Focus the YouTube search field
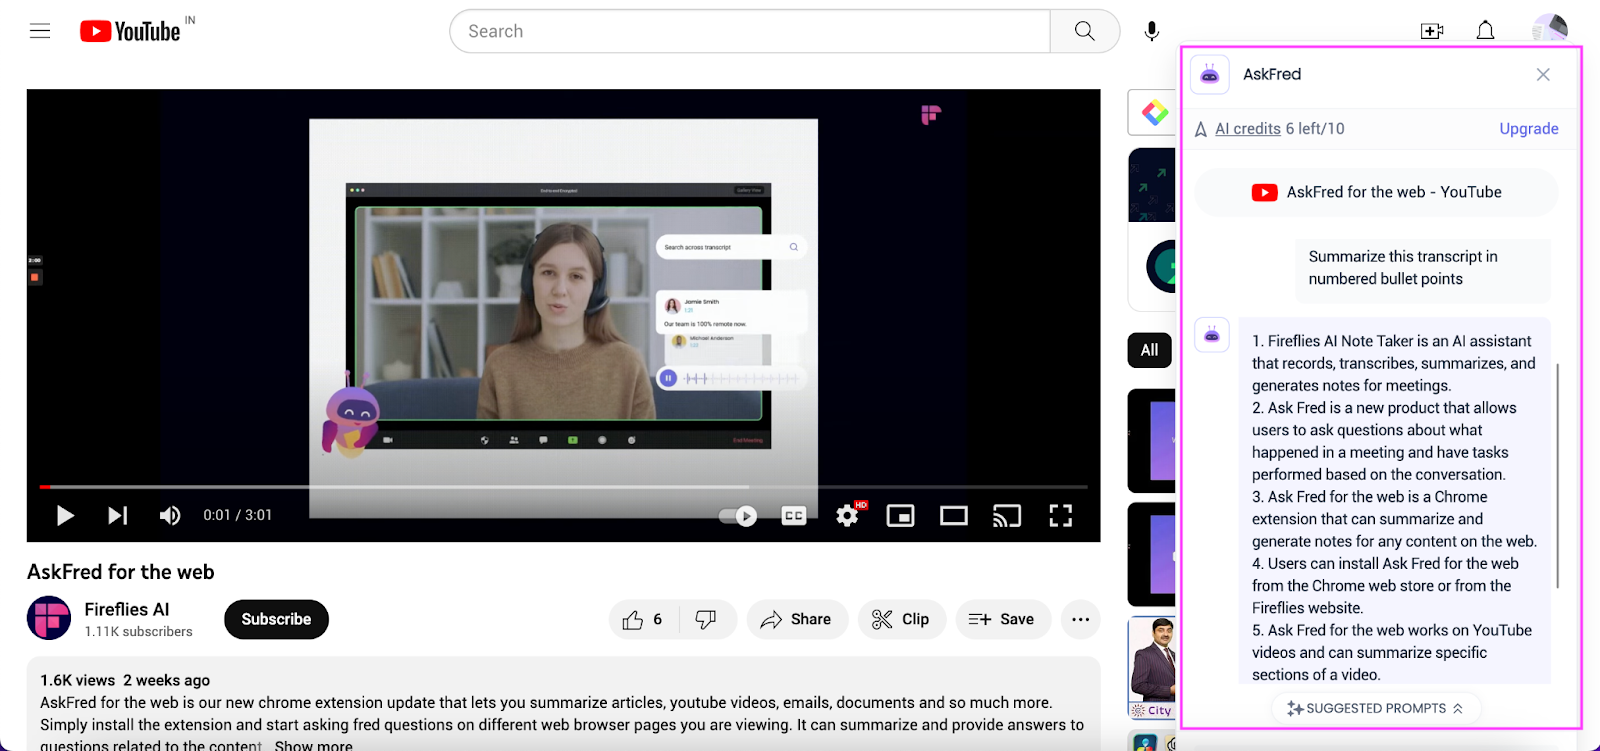1600x751 pixels. pyautogui.click(x=750, y=31)
